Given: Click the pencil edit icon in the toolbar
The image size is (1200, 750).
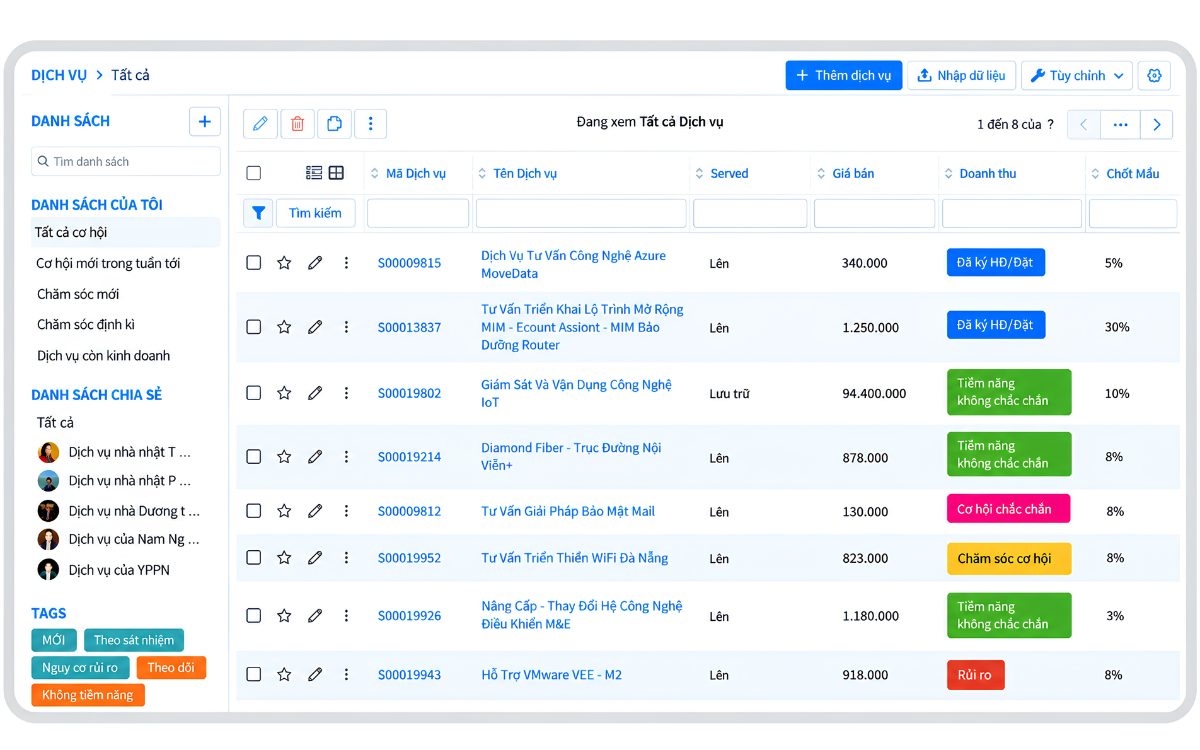Looking at the screenshot, I should pos(260,123).
